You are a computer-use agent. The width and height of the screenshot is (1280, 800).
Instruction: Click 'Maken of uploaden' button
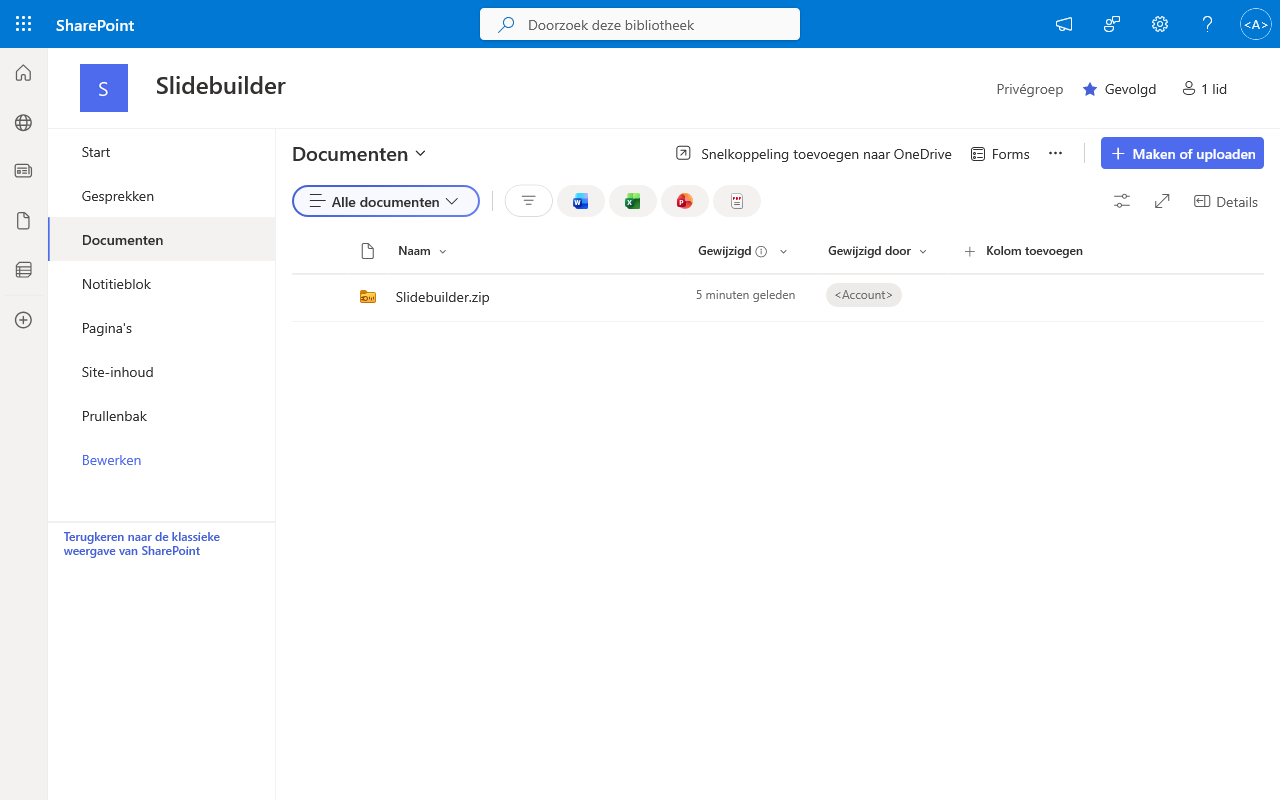(x=1182, y=154)
